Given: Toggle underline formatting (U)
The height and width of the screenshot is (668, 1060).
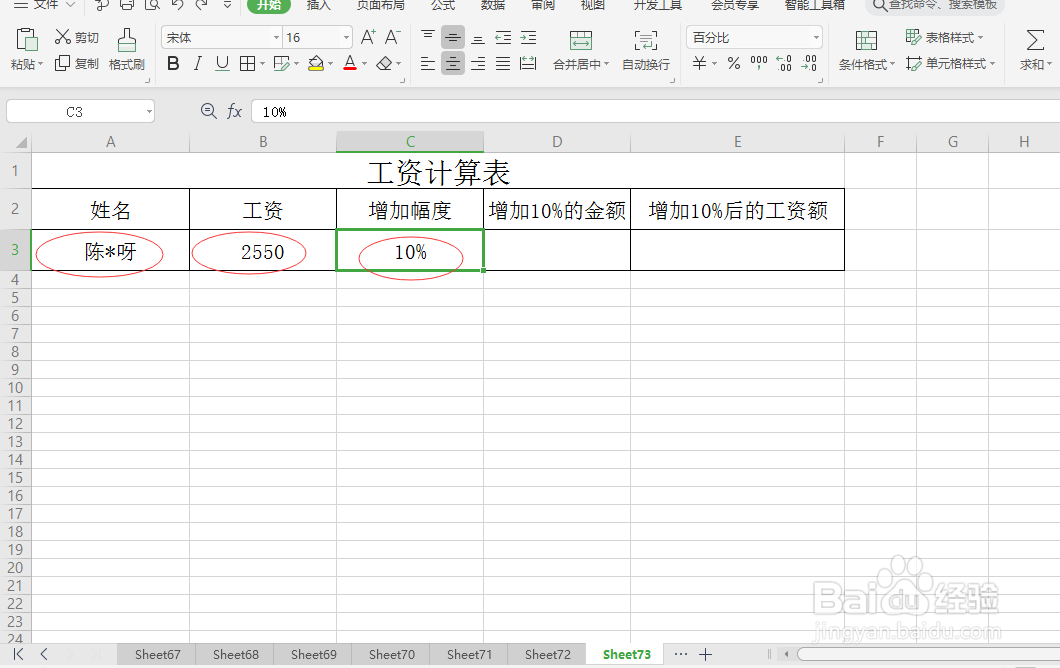Looking at the screenshot, I should pyautogui.click(x=222, y=64).
